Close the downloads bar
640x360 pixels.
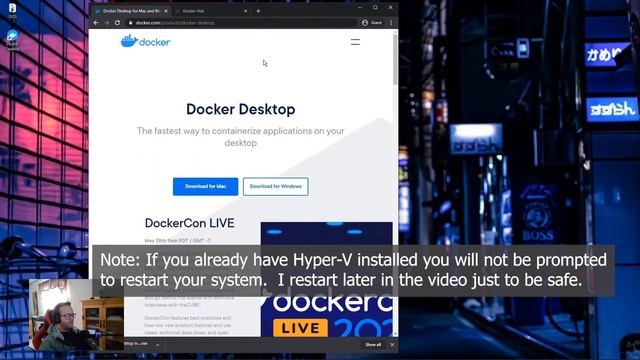pos(392,345)
